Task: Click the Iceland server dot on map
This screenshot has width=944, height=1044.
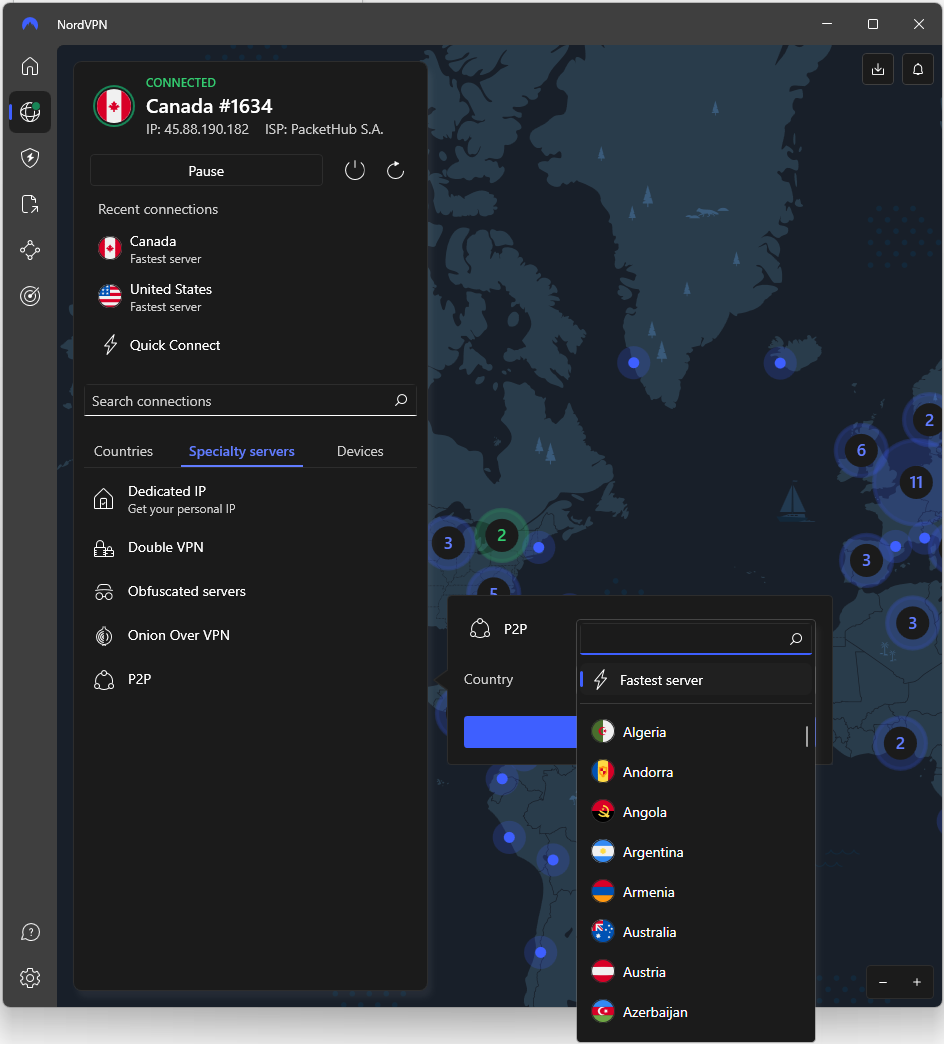Action: click(x=780, y=363)
